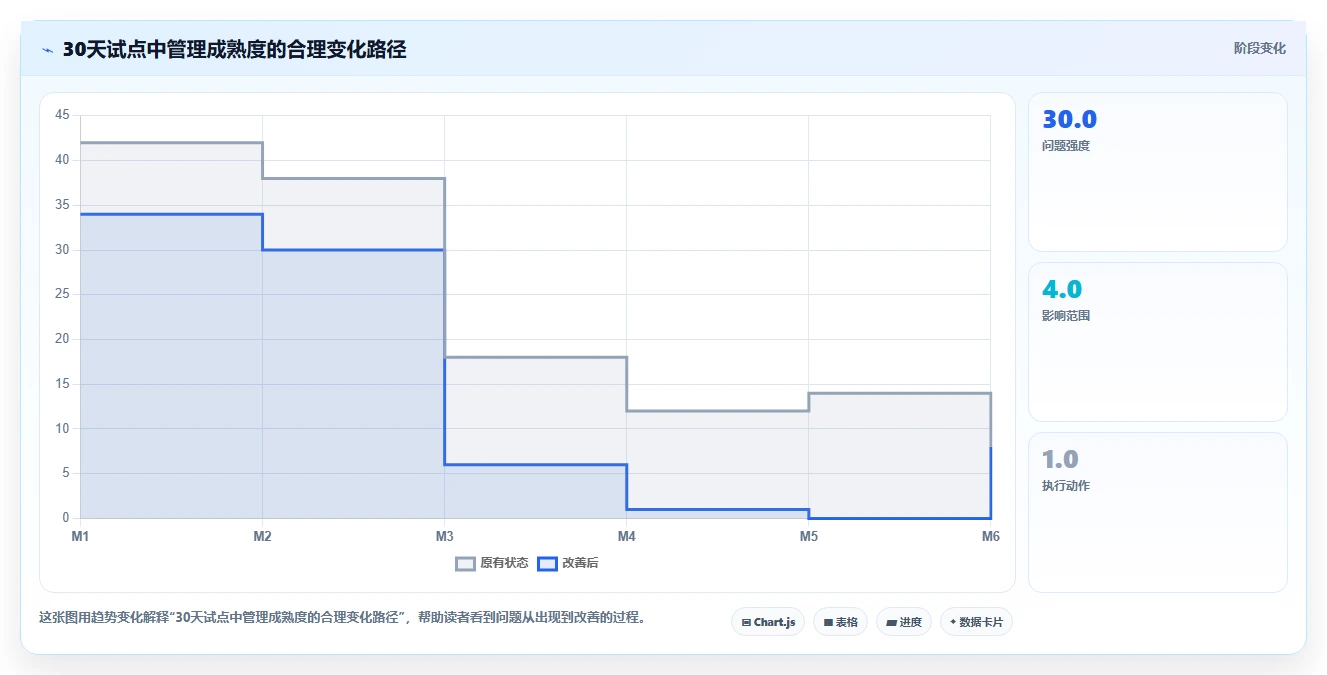
Task: Click the 阶段变化 label in header
Action: [x=1259, y=48]
